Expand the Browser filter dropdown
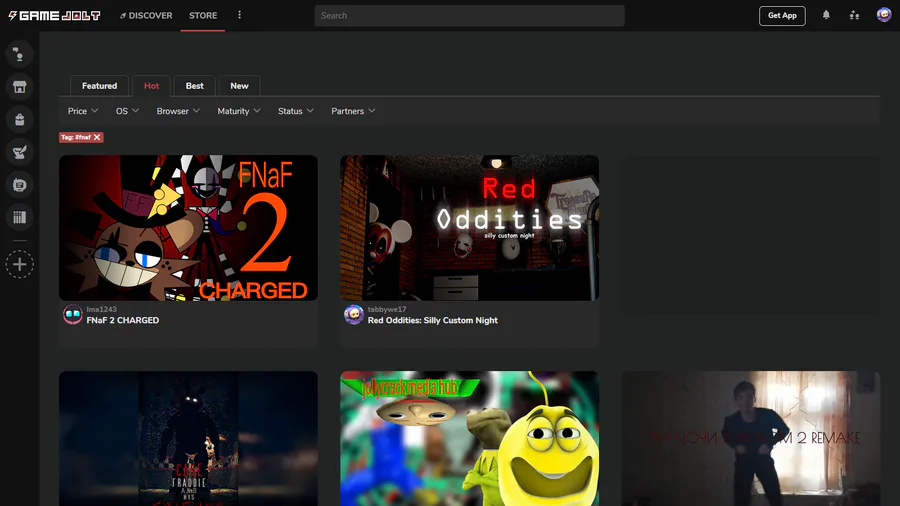Screen dimensions: 900x506 pyautogui.click(x=178, y=111)
